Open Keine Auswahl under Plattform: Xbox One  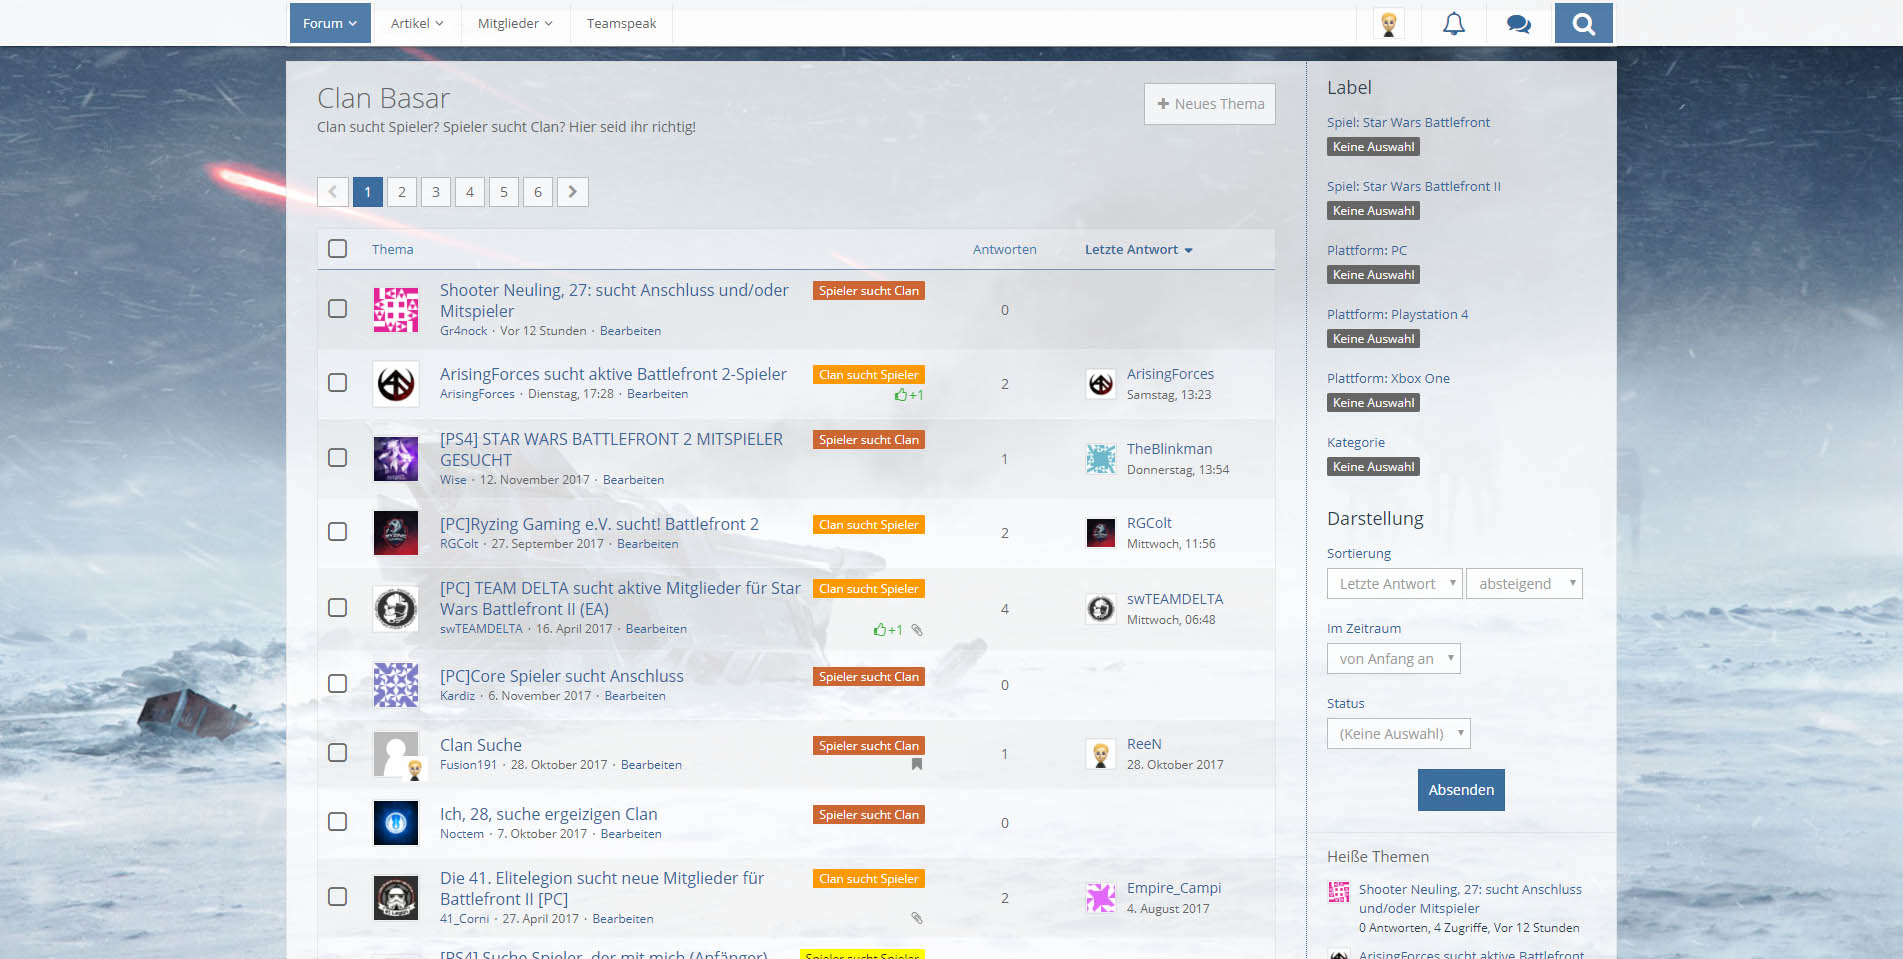point(1373,403)
